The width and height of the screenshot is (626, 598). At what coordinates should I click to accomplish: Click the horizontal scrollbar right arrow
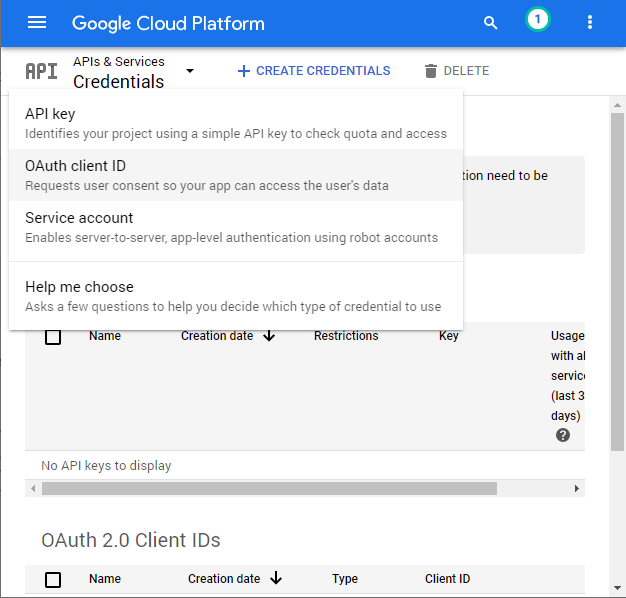click(x=576, y=489)
